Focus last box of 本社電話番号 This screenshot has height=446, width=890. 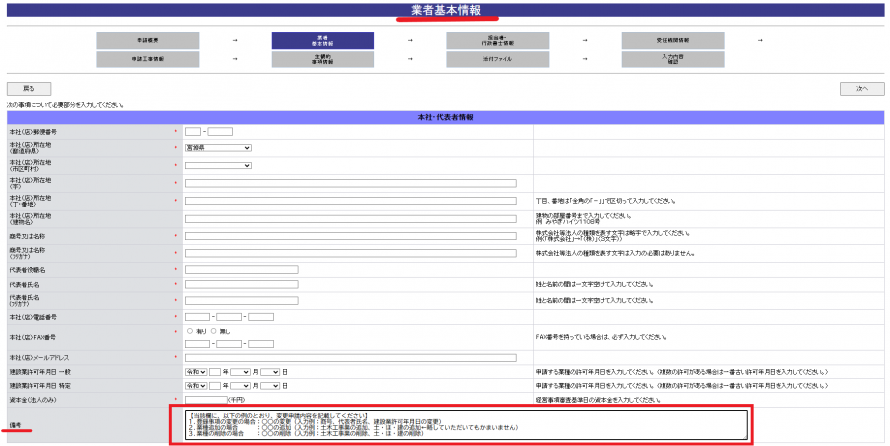pos(261,317)
